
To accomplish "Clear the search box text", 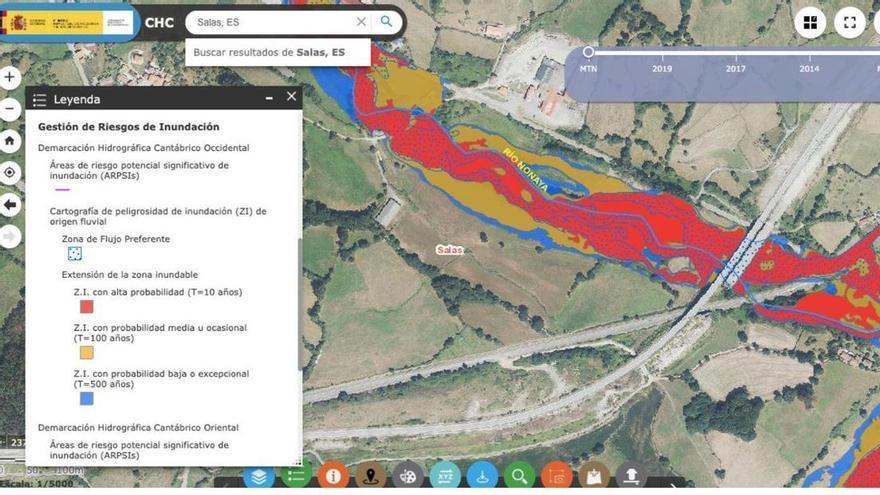I will (361, 22).
